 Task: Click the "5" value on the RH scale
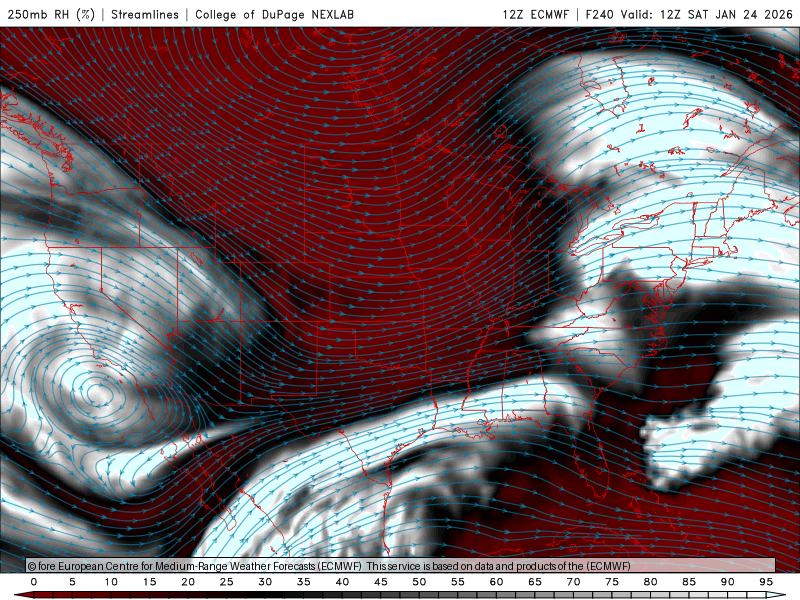[72, 582]
